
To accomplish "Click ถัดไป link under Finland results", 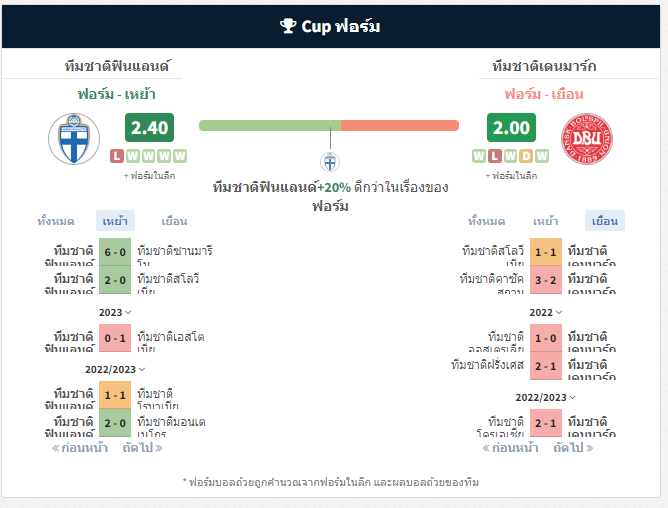I will pyautogui.click(x=142, y=448).
